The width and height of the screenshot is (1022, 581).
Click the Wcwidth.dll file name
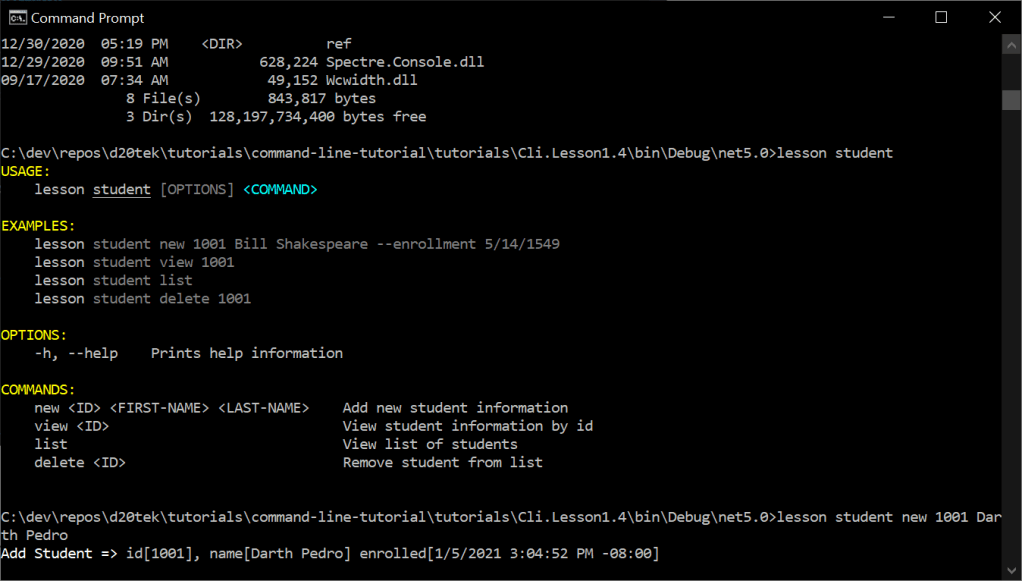point(372,80)
